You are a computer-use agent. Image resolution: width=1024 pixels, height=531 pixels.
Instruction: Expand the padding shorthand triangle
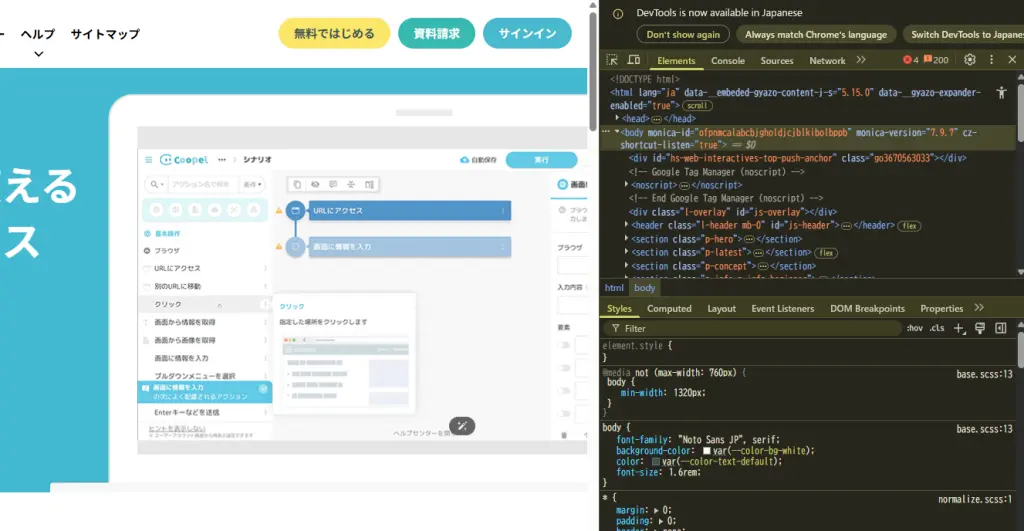tap(661, 521)
